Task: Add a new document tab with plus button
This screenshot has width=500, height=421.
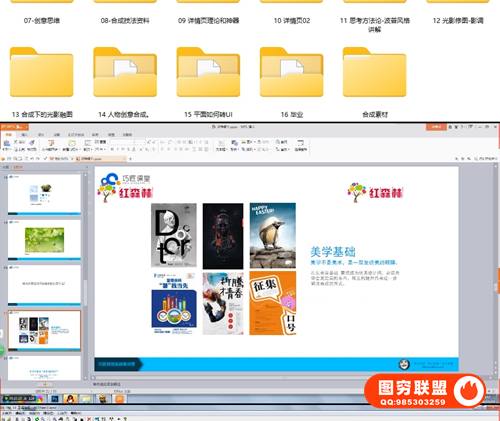Action: pos(130,159)
